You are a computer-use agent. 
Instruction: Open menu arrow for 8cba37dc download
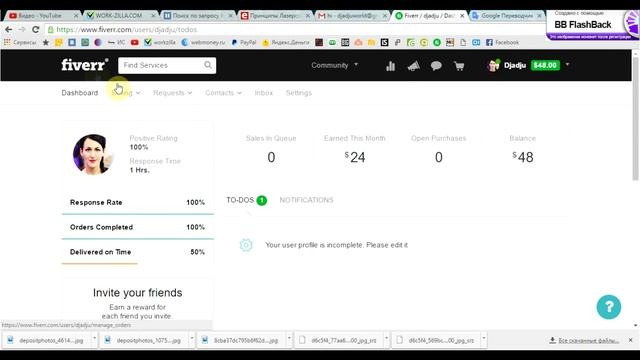coord(289,338)
